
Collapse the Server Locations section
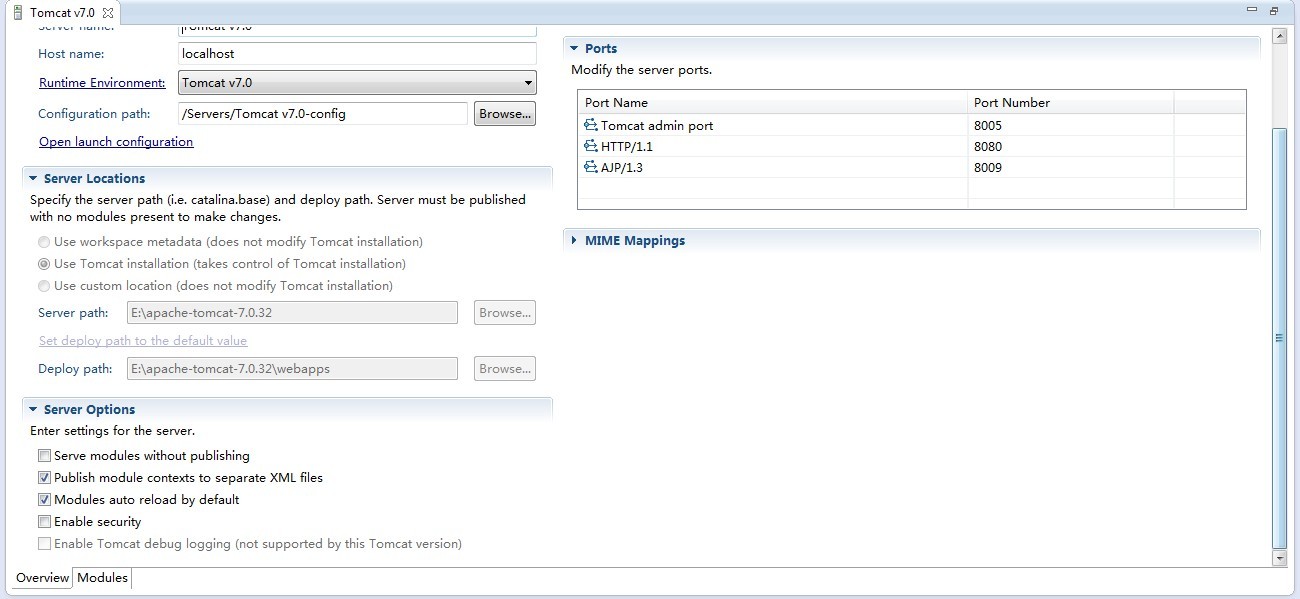[33, 178]
